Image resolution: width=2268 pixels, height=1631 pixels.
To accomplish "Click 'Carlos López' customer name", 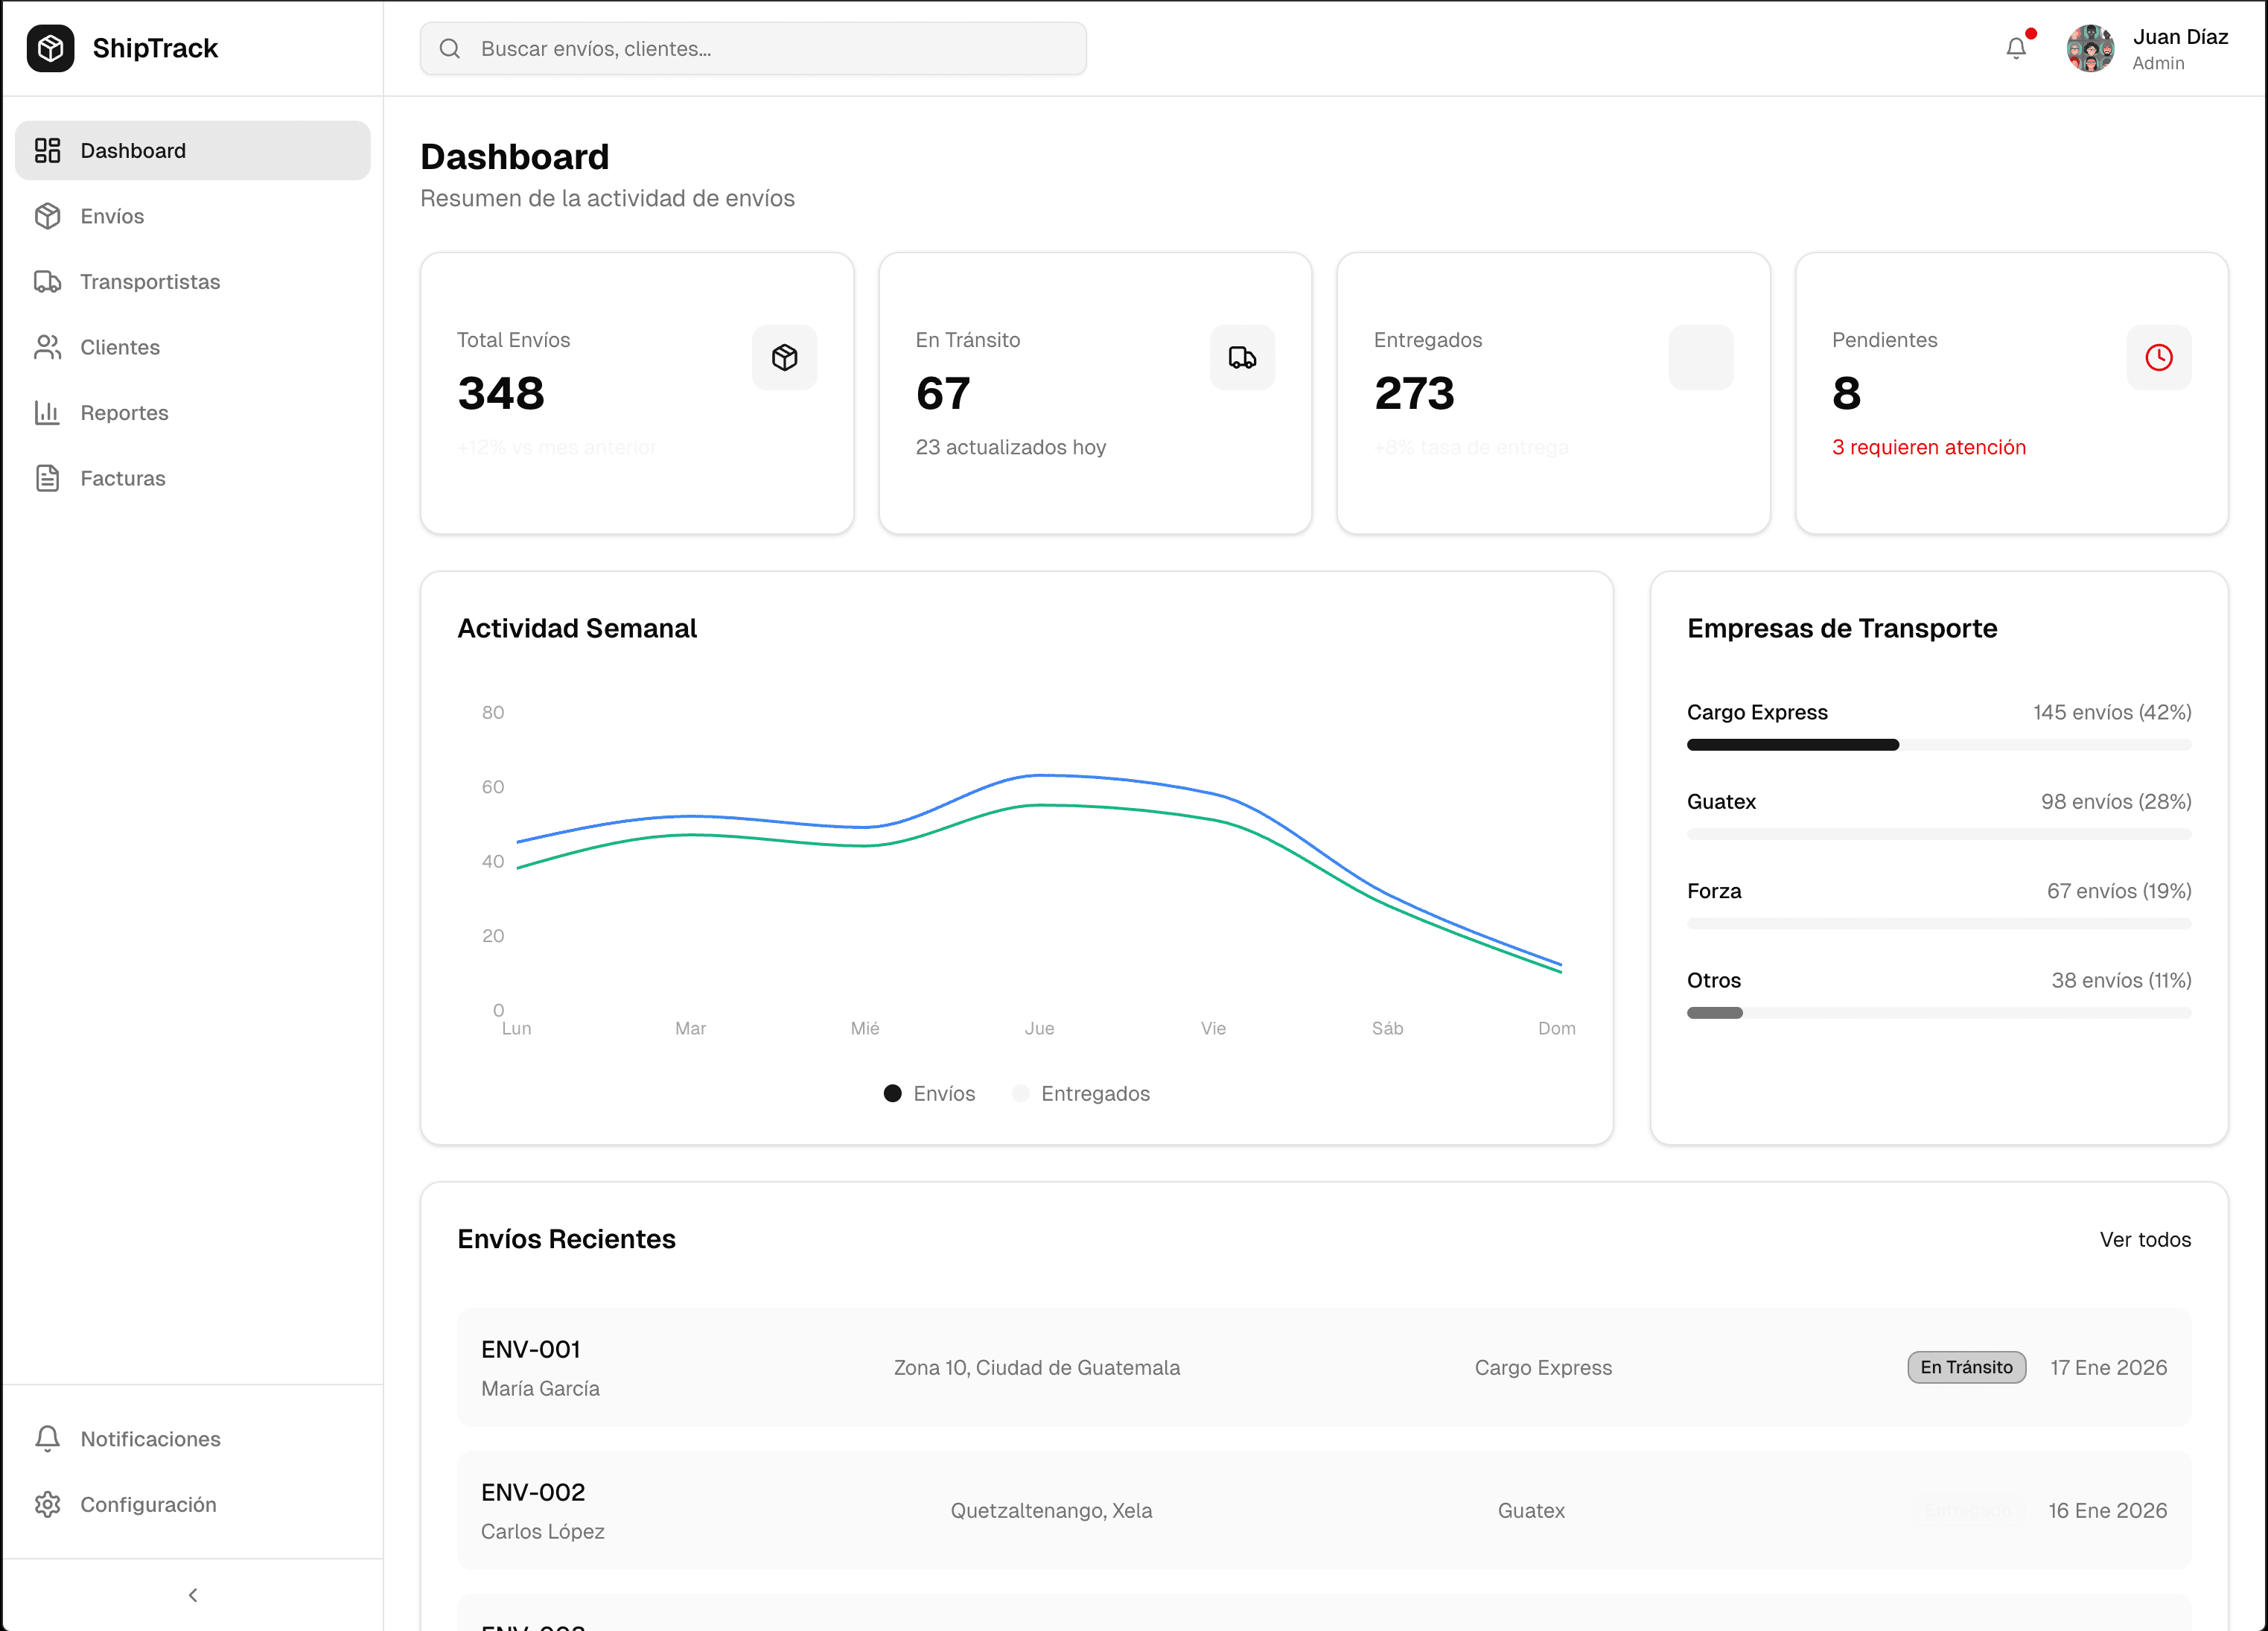I will (542, 1531).
